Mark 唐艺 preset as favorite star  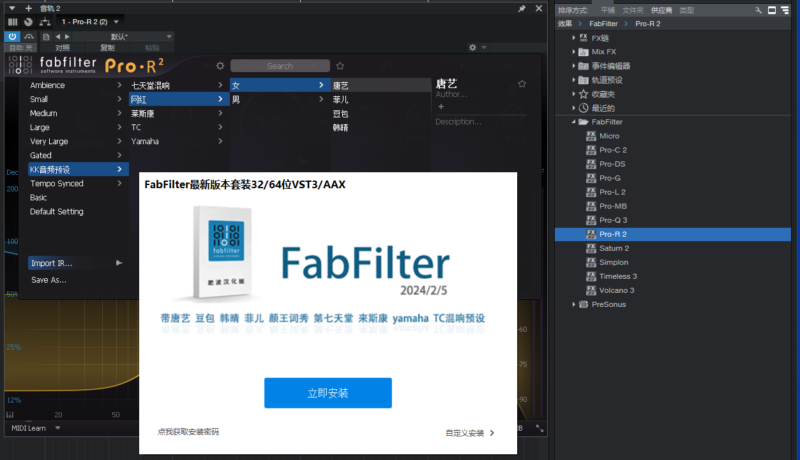(522, 84)
